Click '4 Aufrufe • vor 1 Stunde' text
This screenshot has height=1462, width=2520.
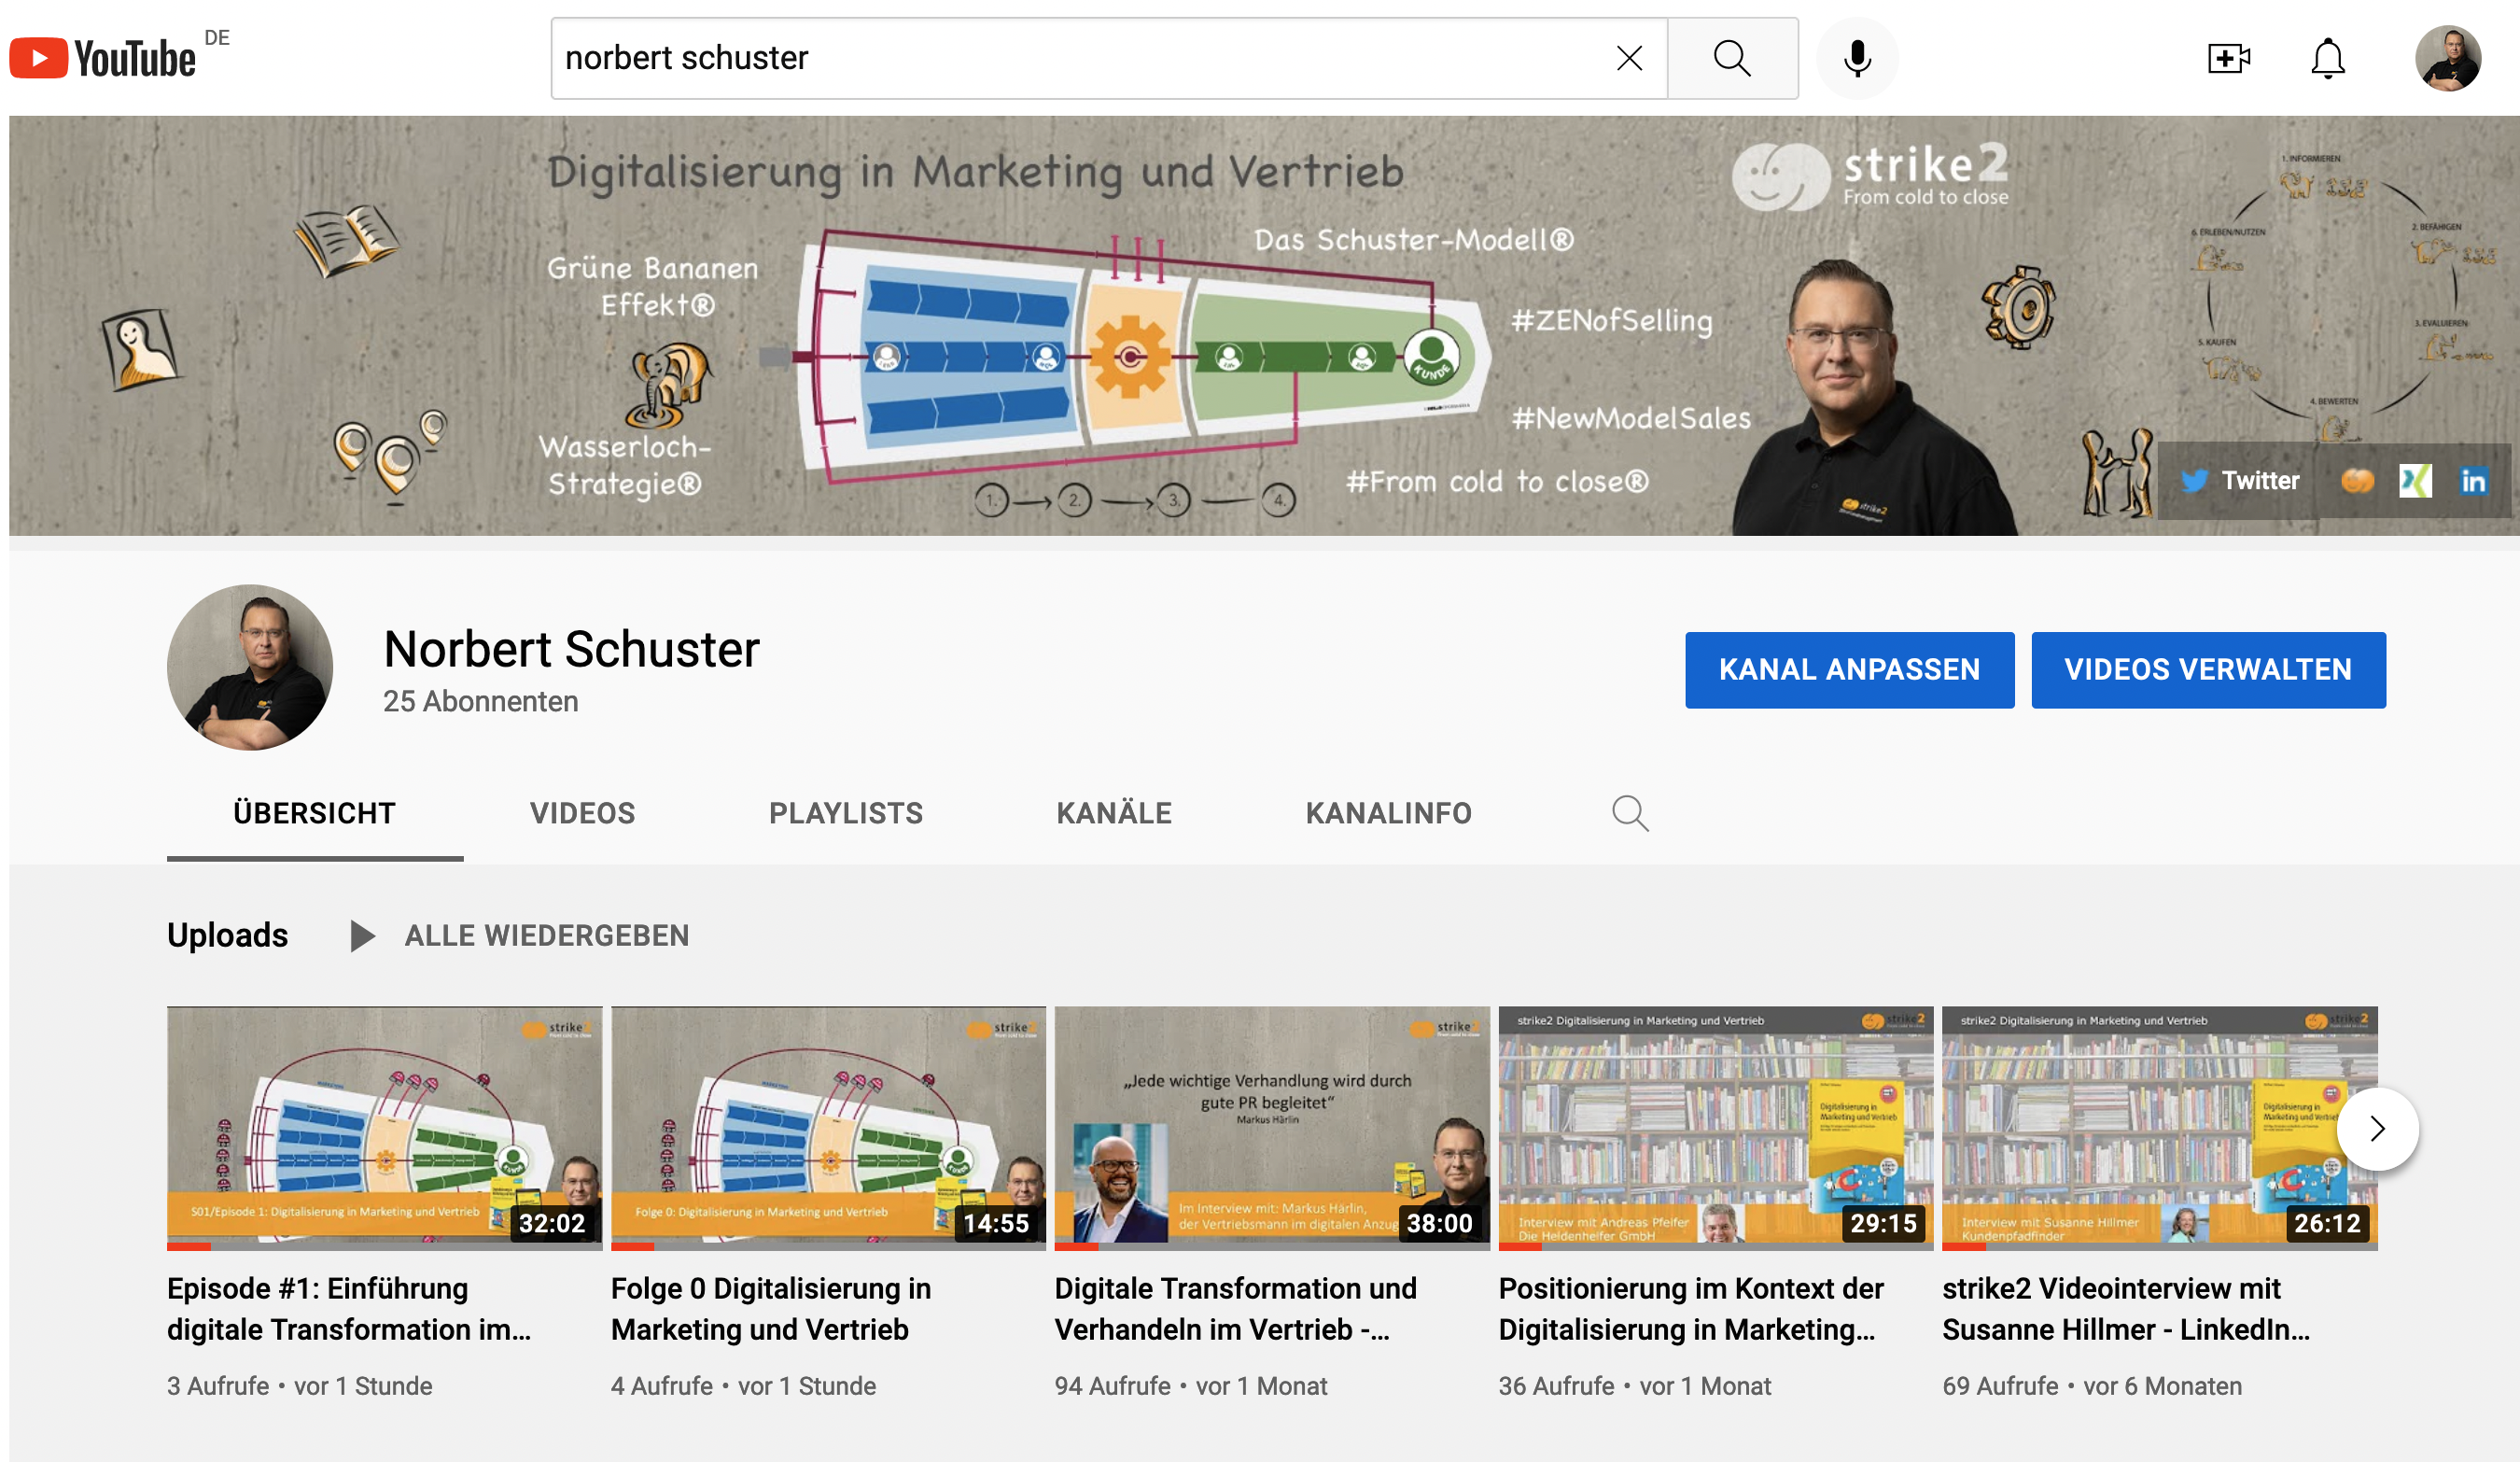(744, 1386)
